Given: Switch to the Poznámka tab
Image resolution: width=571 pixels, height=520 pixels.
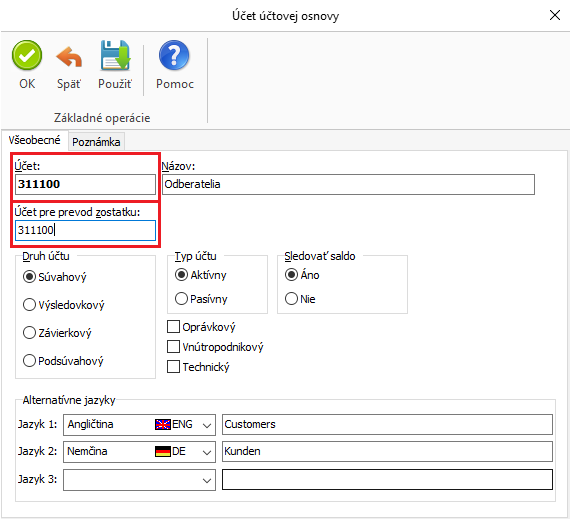Looking at the screenshot, I should click(x=96, y=142).
